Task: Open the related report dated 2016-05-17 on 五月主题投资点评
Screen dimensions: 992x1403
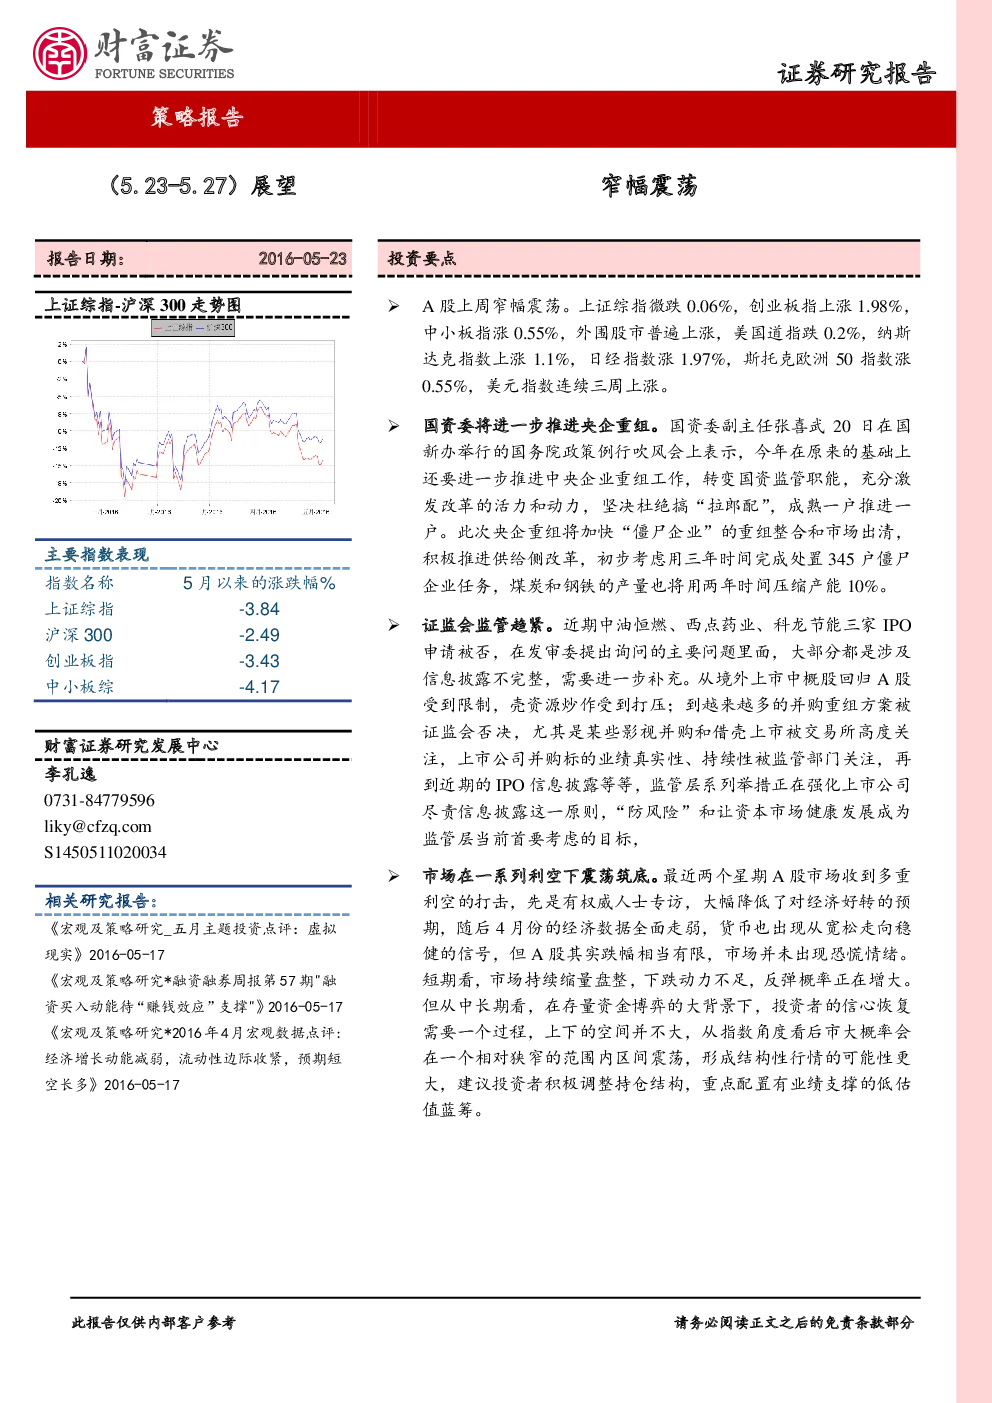Action: 191,941
